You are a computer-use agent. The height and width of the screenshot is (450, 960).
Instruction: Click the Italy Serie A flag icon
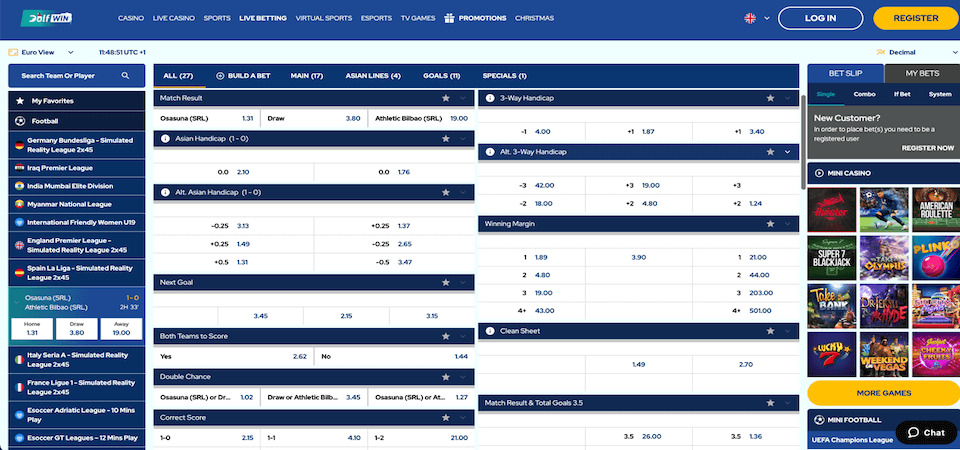[x=20, y=359]
